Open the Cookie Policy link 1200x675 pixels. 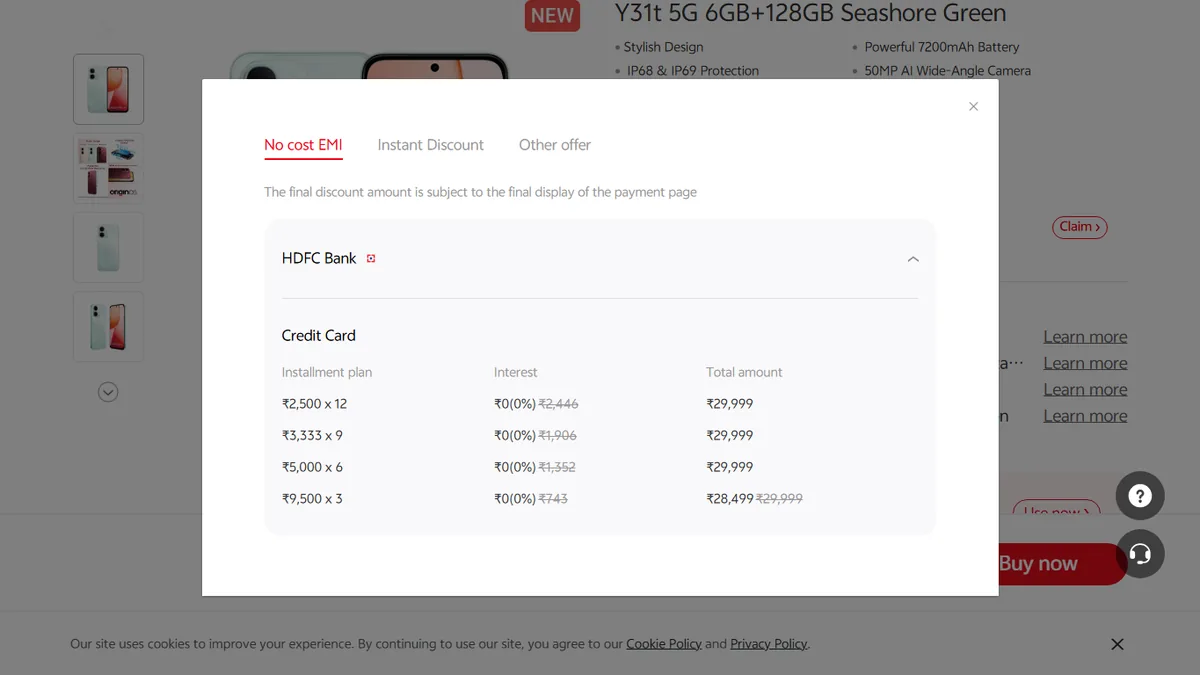click(x=664, y=644)
